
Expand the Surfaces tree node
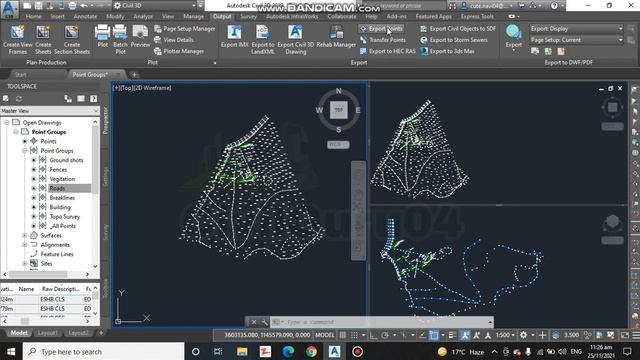(25, 236)
